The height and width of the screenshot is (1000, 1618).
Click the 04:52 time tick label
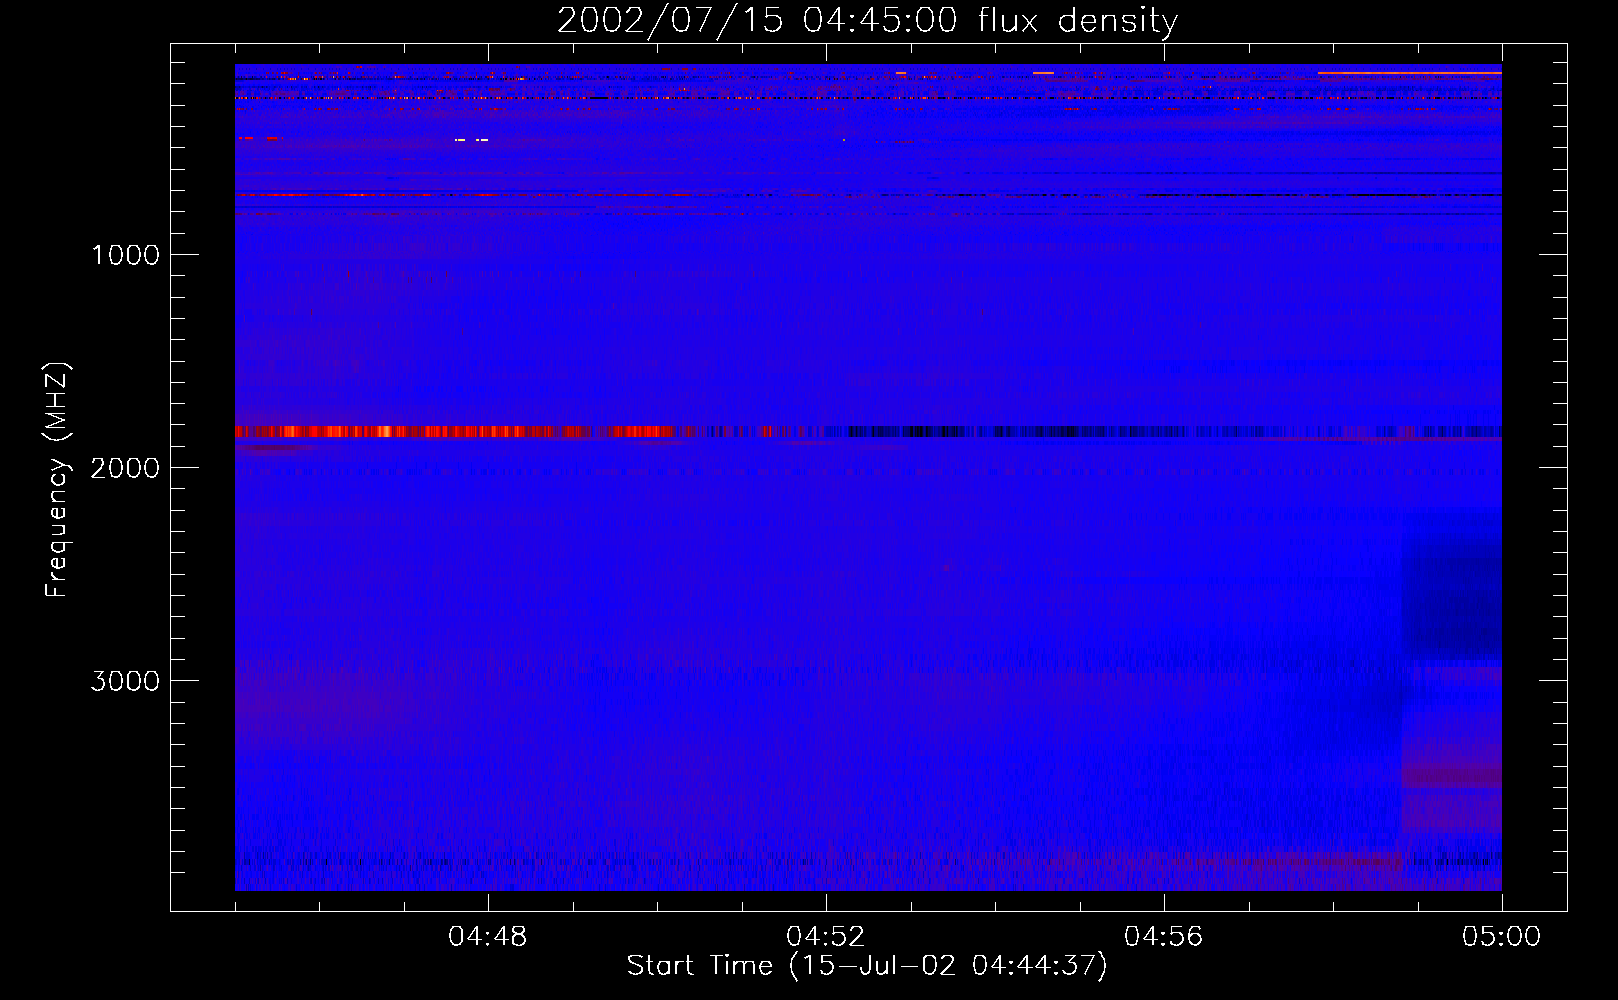point(826,937)
